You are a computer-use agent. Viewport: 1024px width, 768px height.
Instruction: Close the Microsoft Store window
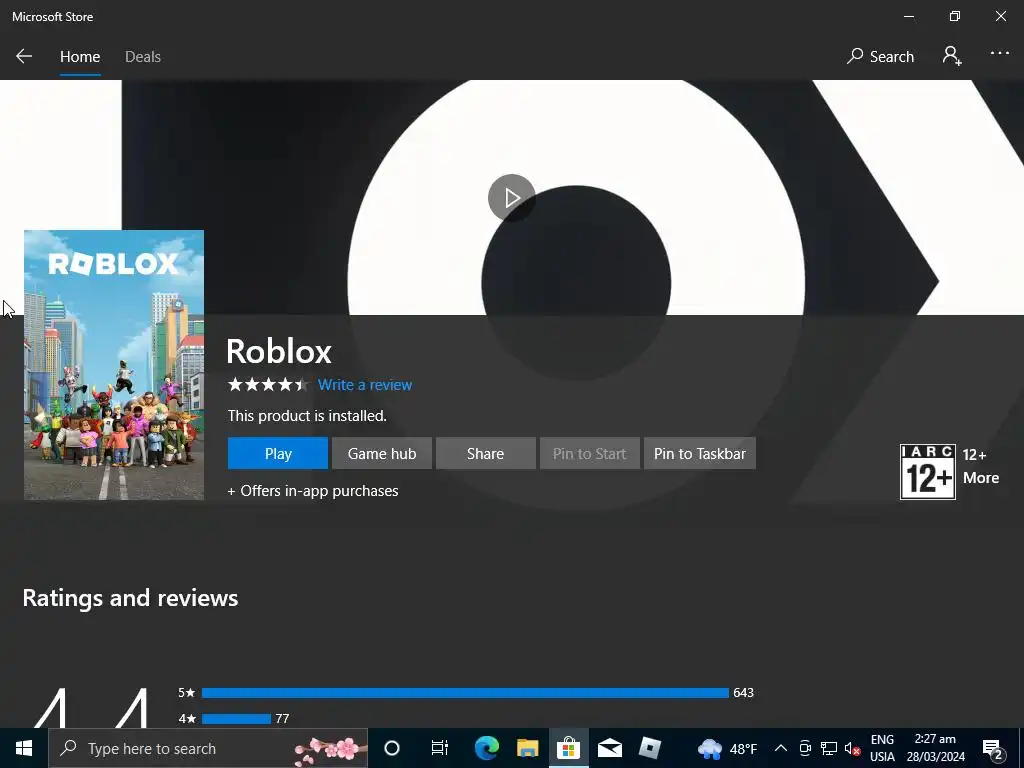click(1000, 16)
